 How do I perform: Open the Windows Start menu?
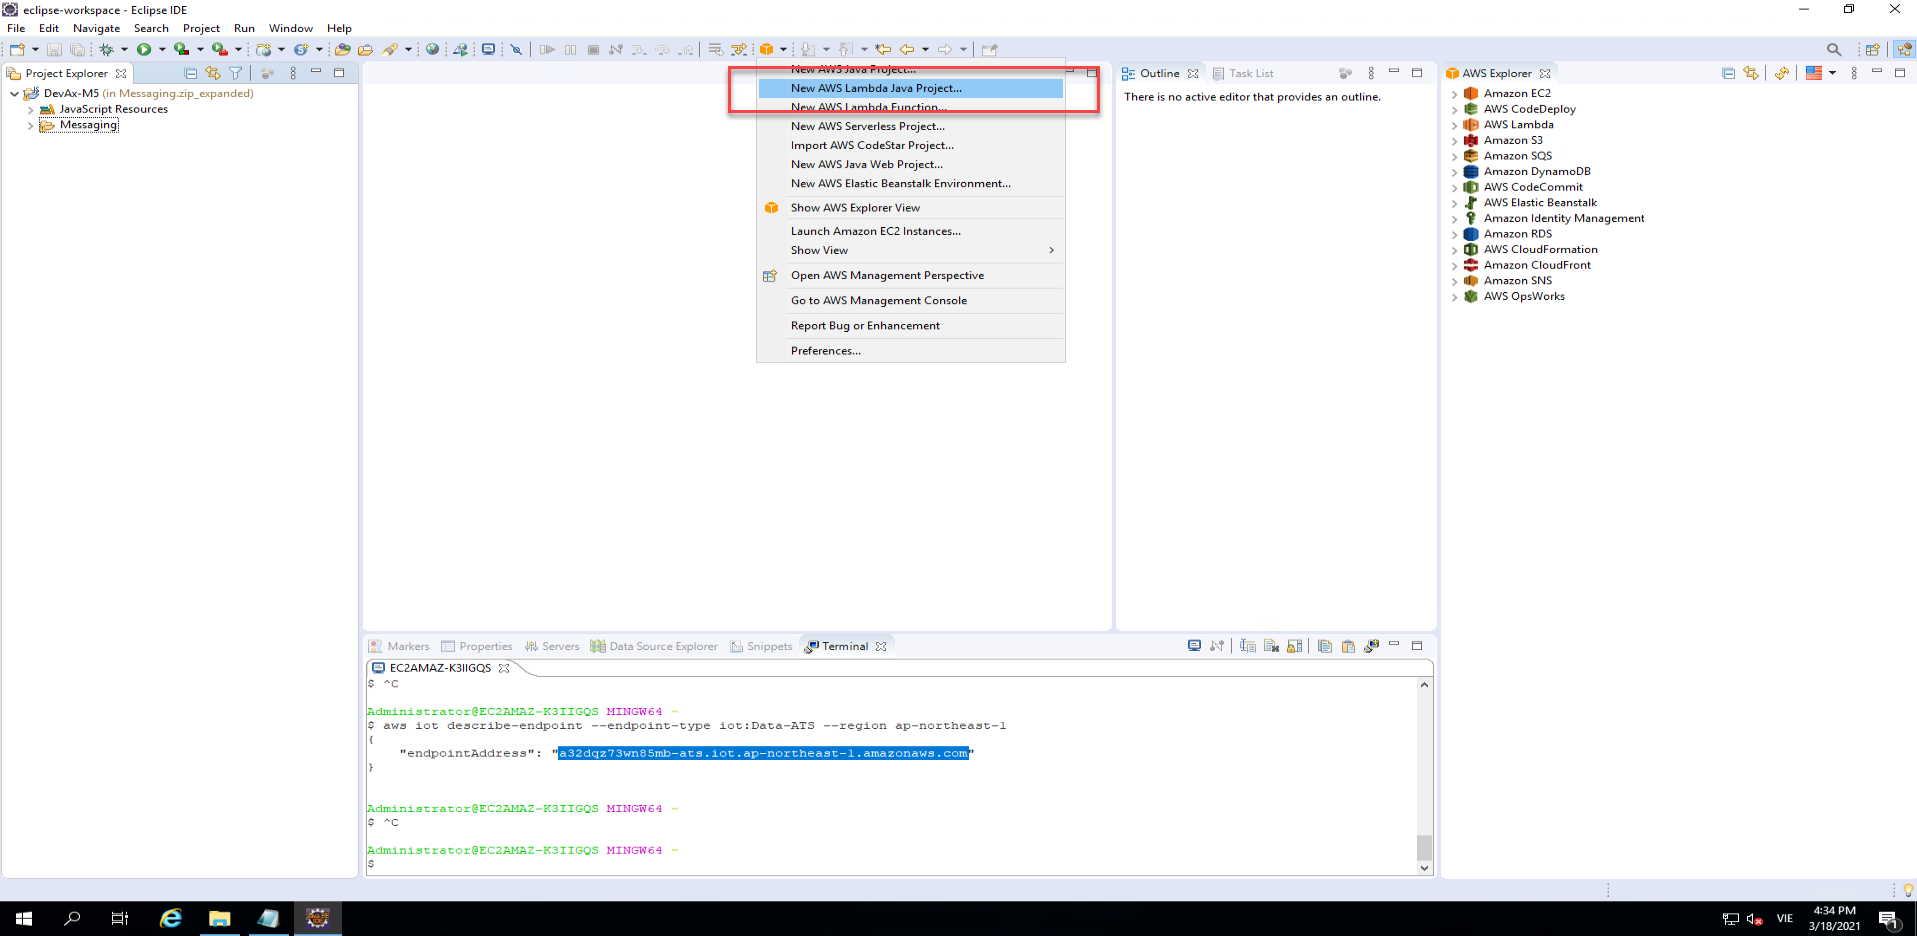point(24,918)
